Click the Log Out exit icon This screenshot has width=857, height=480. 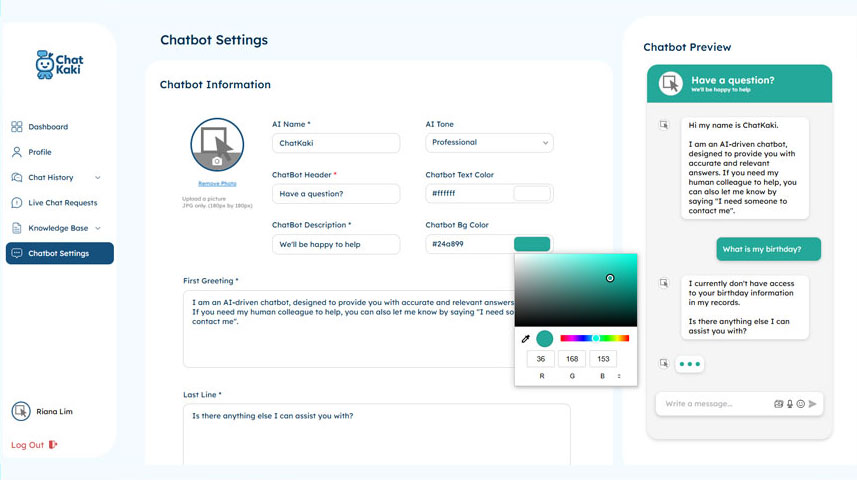(53, 445)
